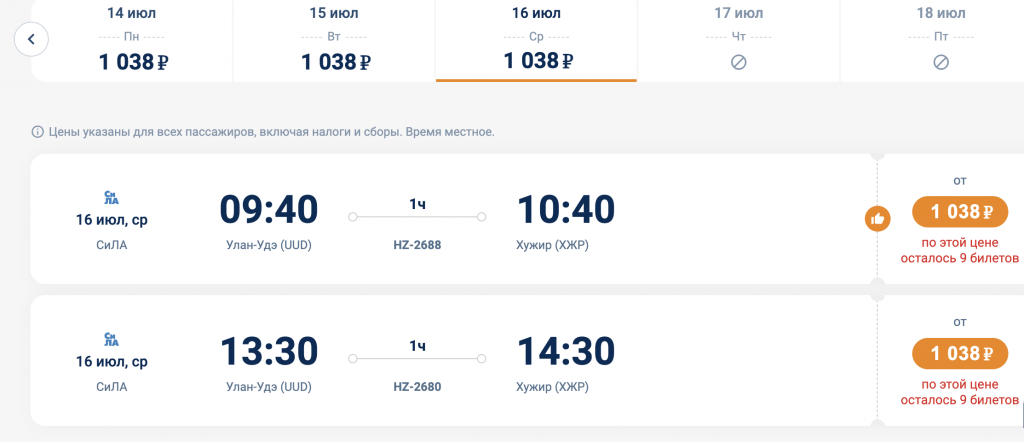Click unavailable icon under 17 июл
Screen dimensions: 1024x442
739,63
